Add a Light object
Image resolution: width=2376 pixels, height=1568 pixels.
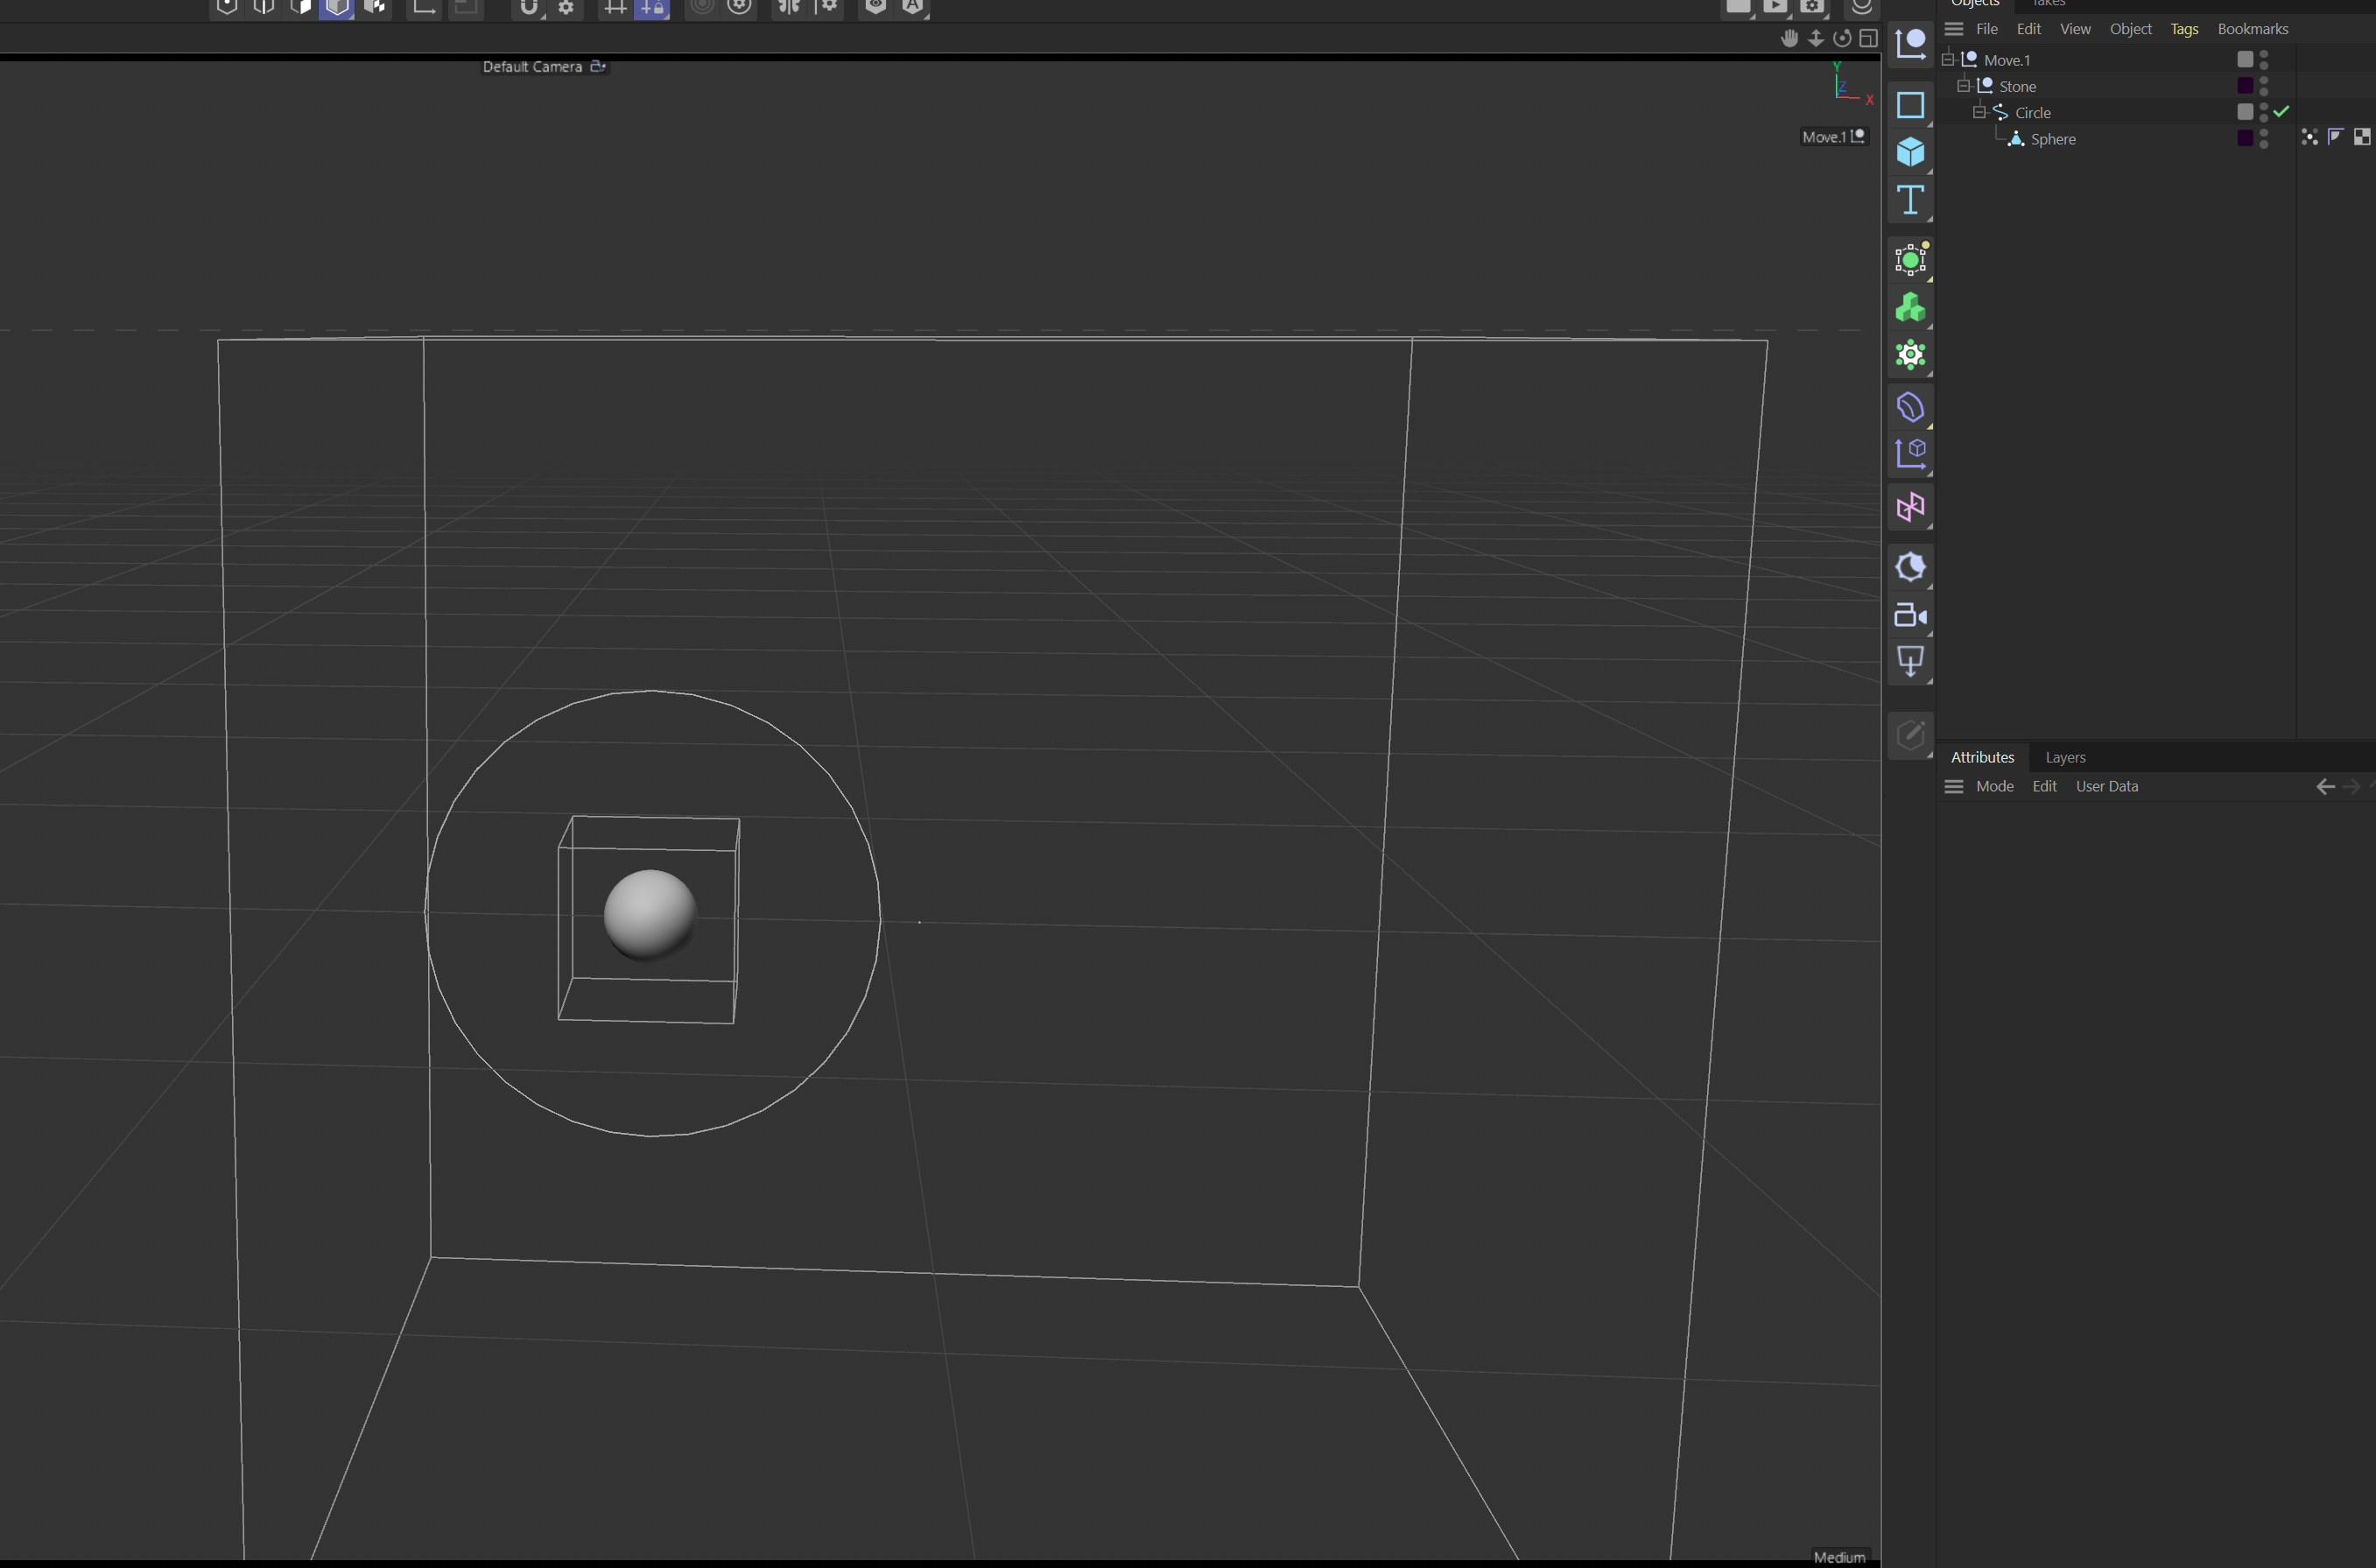(1910, 661)
